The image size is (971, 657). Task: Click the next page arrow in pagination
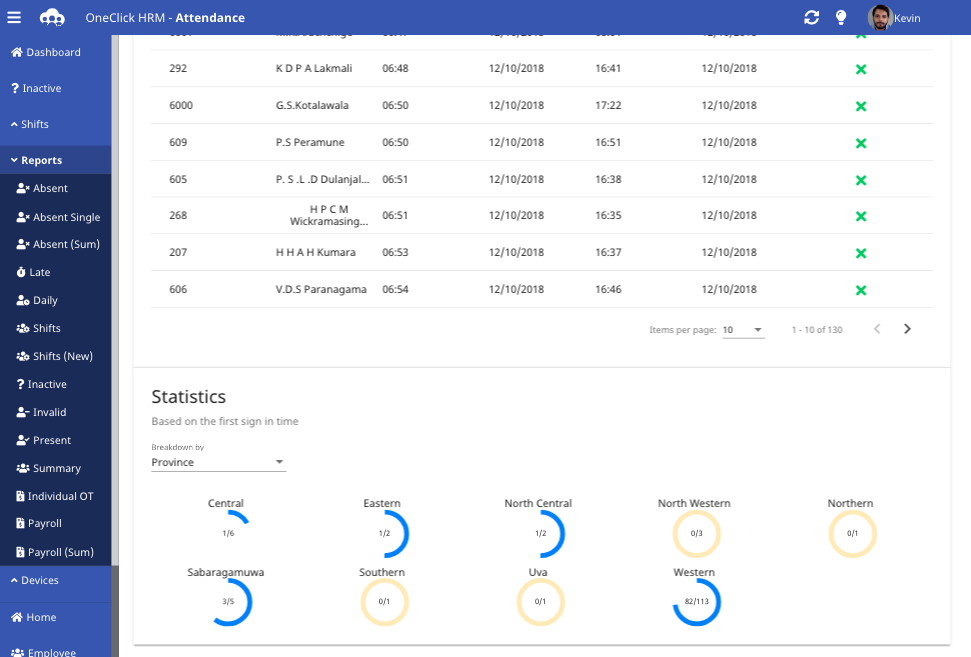click(907, 327)
